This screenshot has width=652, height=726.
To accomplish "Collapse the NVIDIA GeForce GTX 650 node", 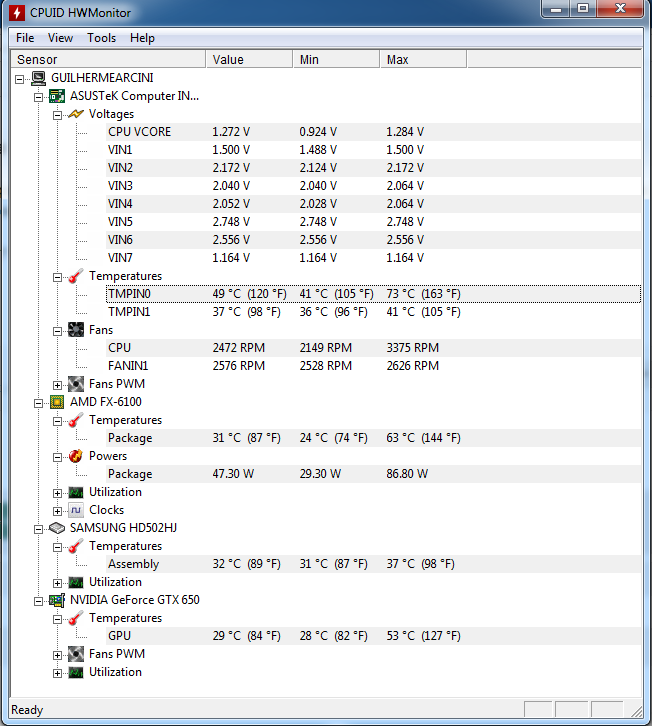I will point(38,601).
